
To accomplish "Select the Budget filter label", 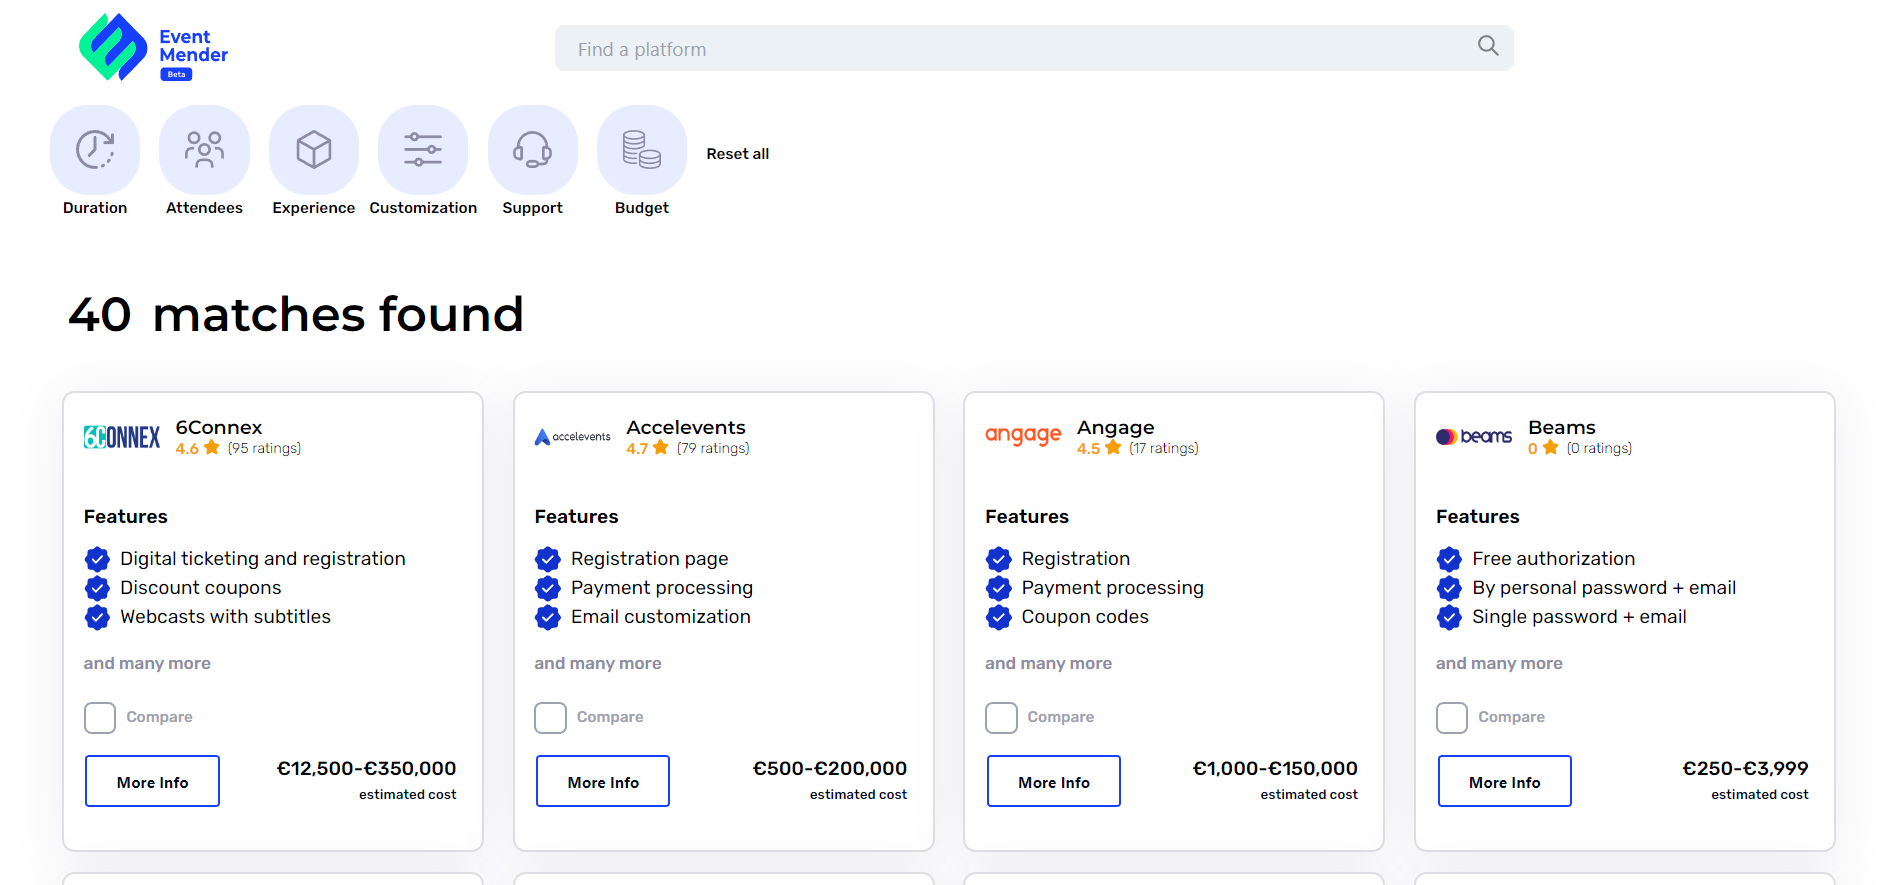I will point(642,208).
